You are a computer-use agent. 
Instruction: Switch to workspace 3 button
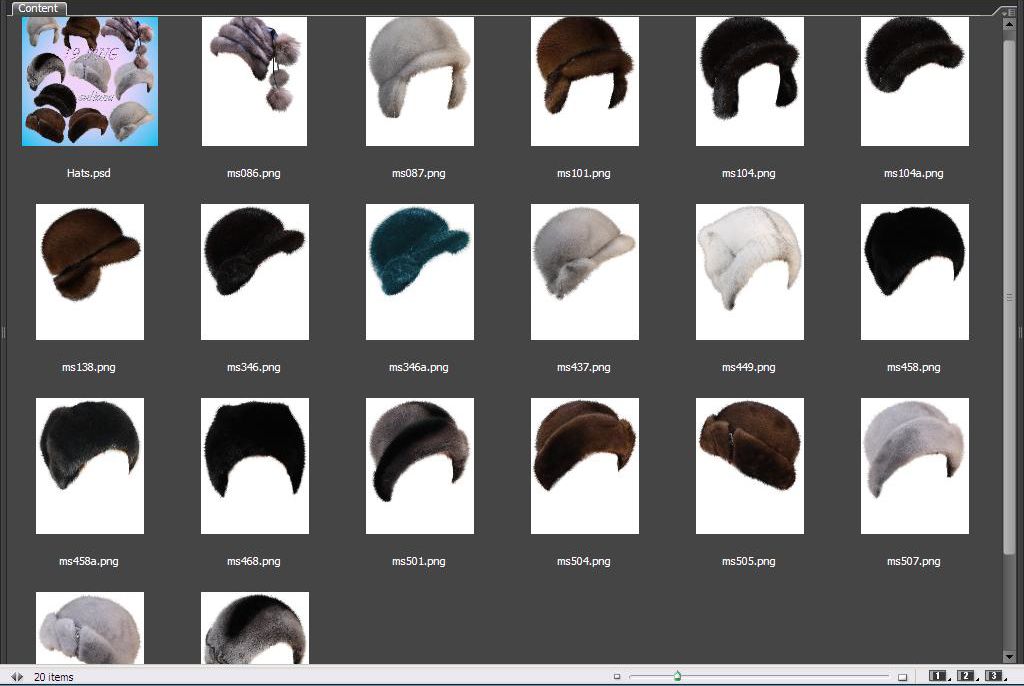pos(994,676)
